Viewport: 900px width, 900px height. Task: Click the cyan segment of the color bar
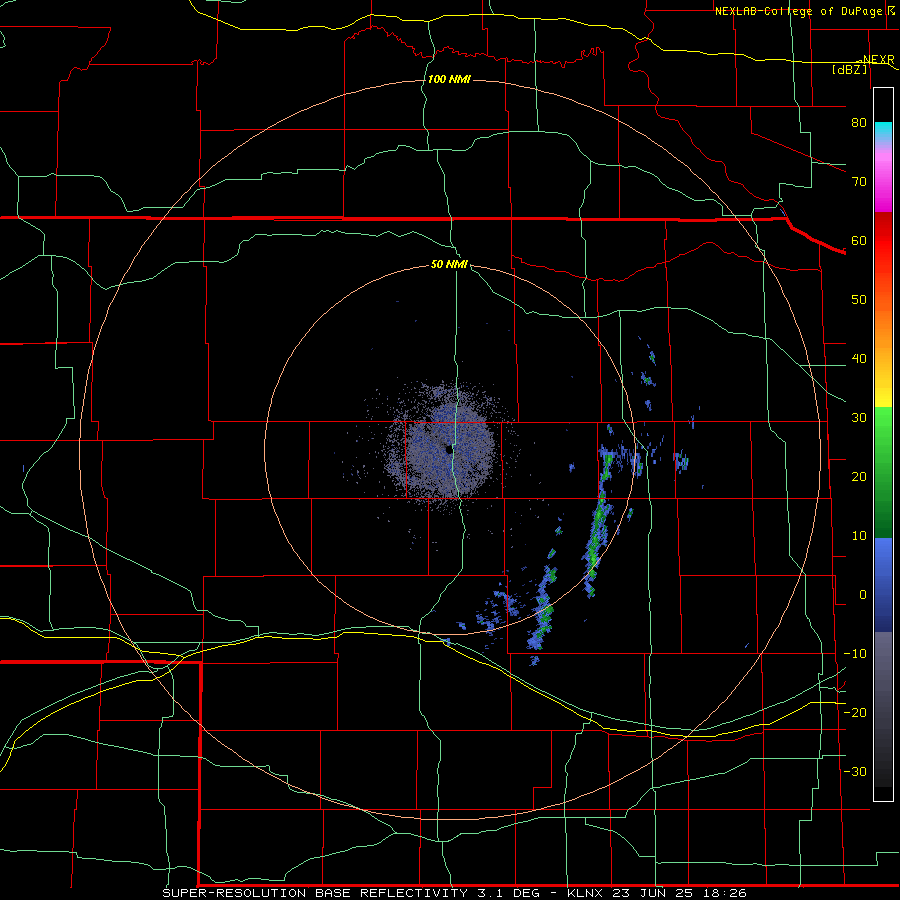pyautogui.click(x=883, y=132)
